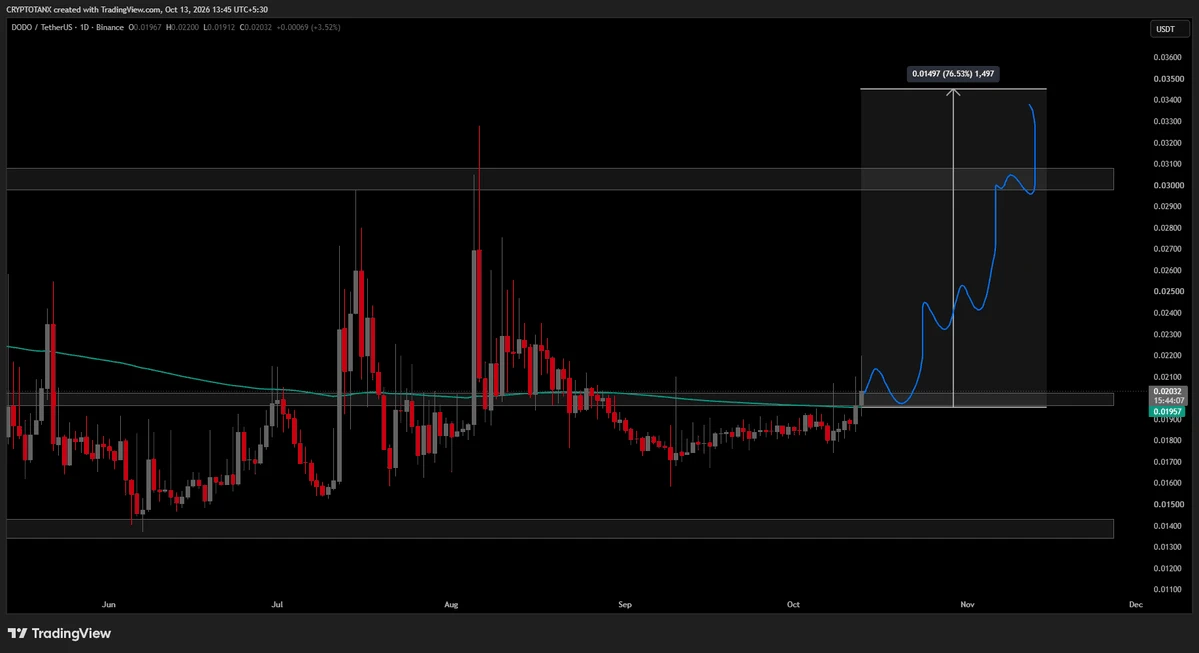Click the 0.02400 price scale label
Viewport: 1199px width, 653px height.
coord(1168,313)
